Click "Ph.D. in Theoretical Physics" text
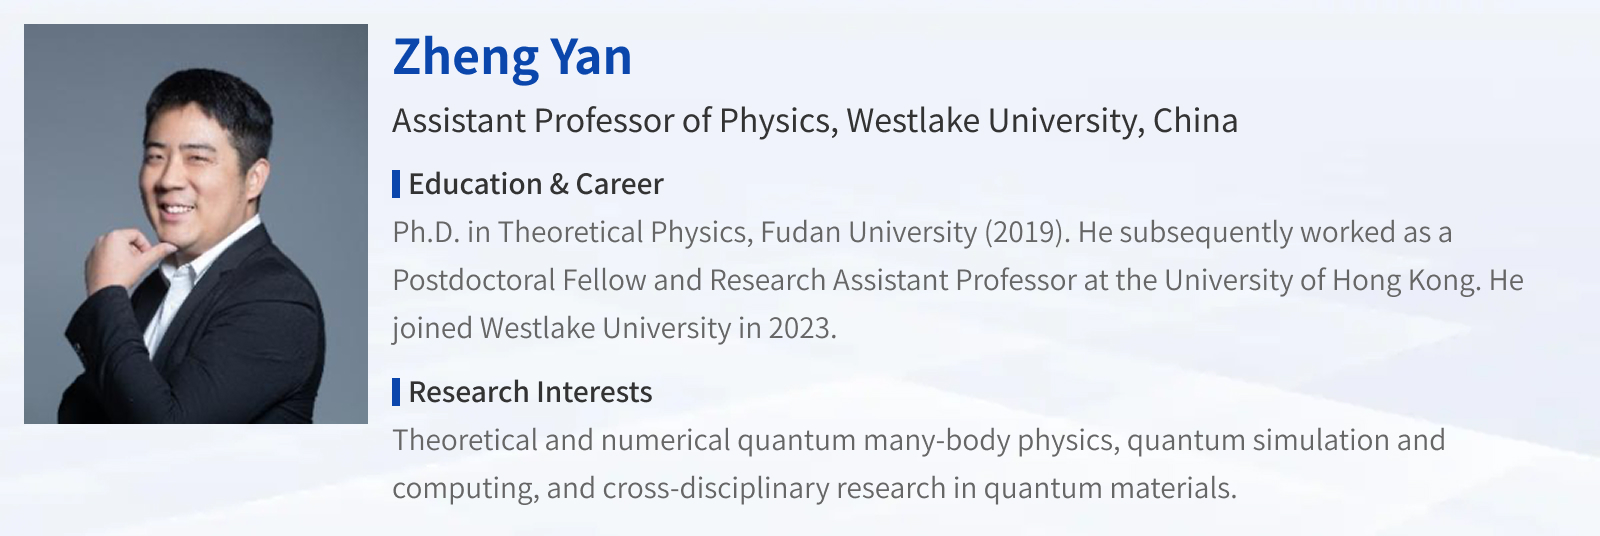The width and height of the screenshot is (1600, 536). coord(568,232)
